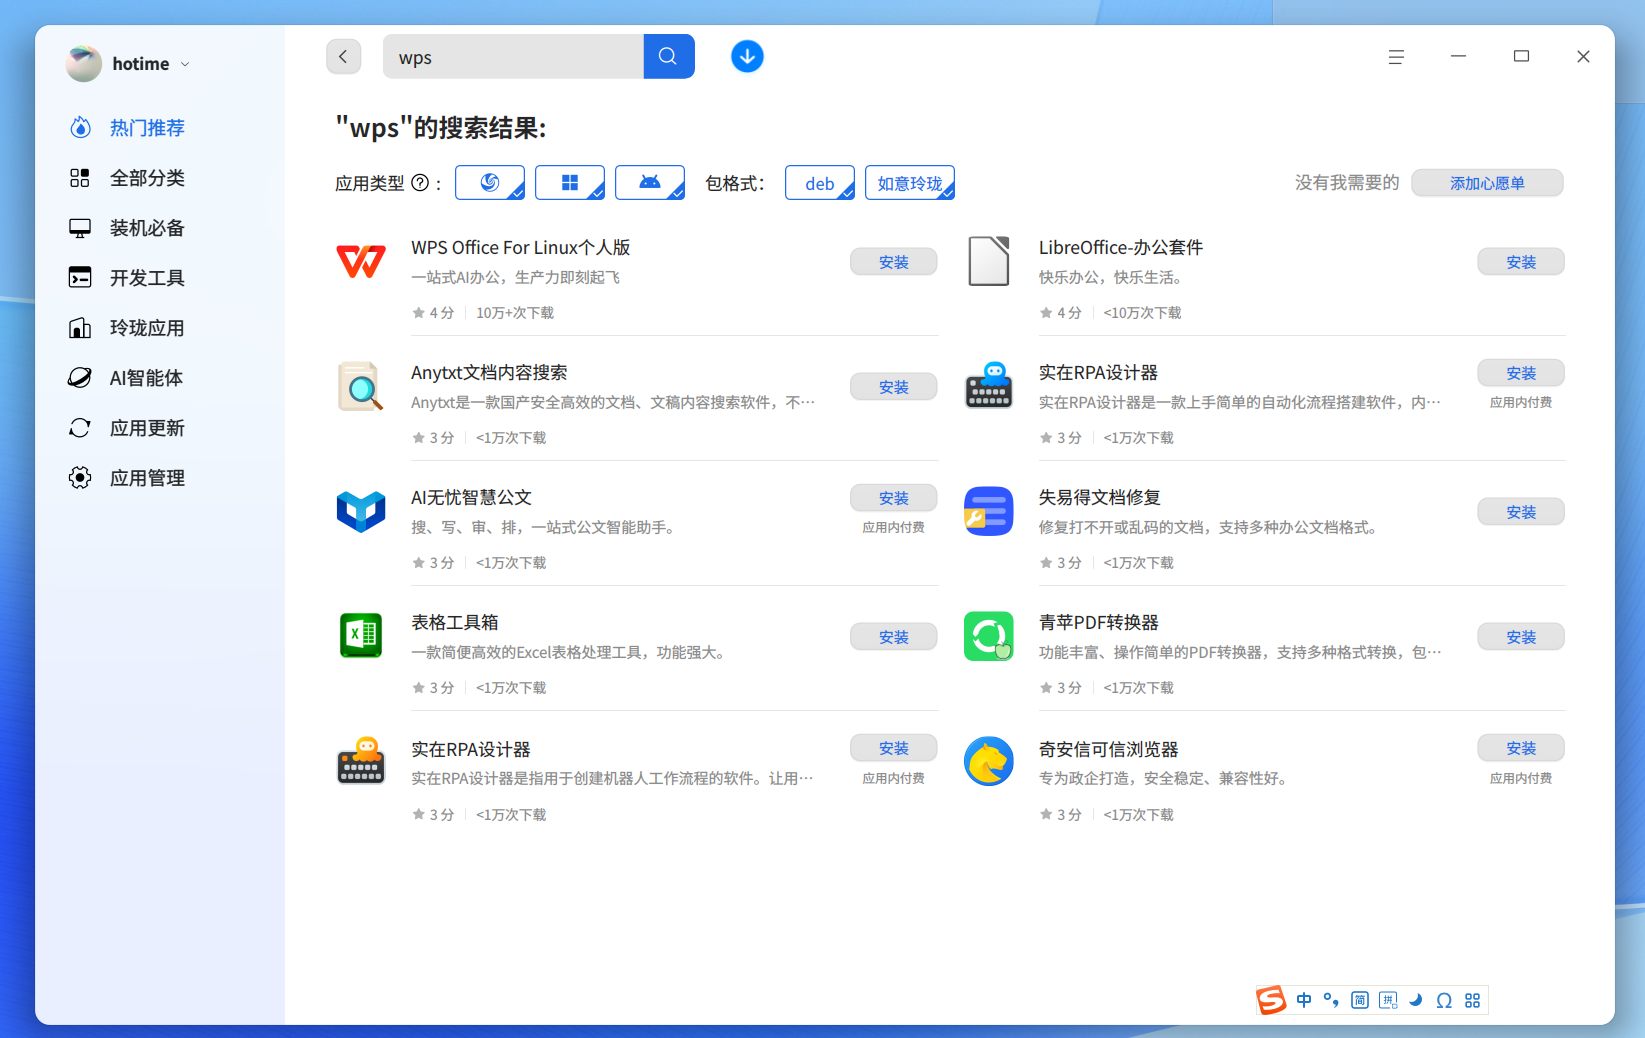Click 添加心愿单 button
Image resolution: width=1645 pixels, height=1038 pixels.
1487,183
